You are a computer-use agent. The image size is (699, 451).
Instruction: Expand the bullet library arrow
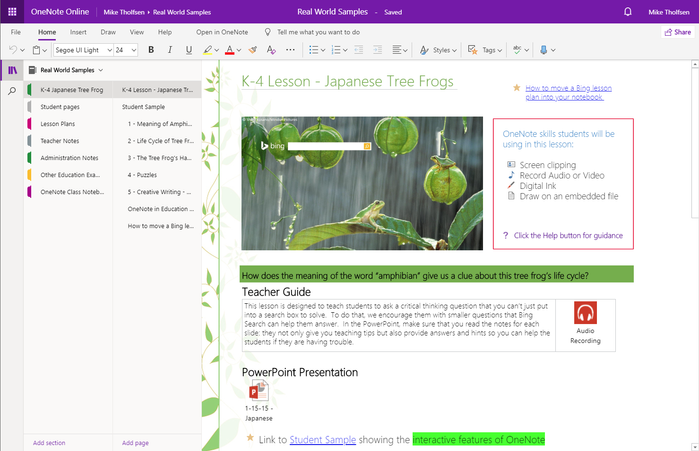coord(323,50)
